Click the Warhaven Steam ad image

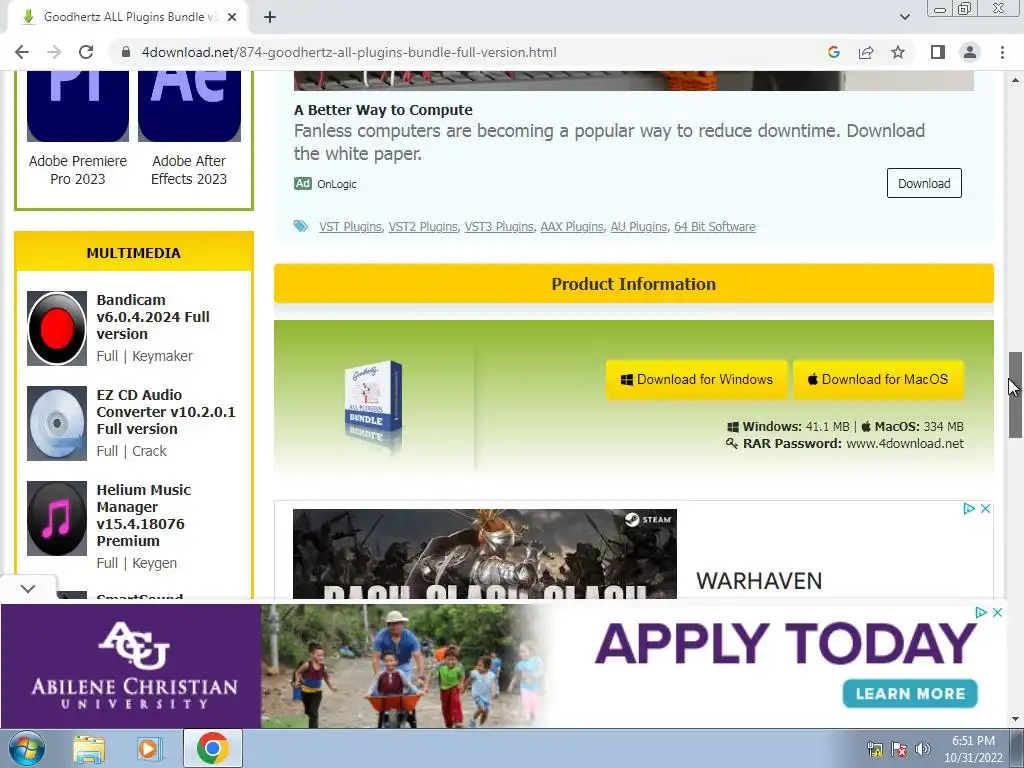coord(485,554)
